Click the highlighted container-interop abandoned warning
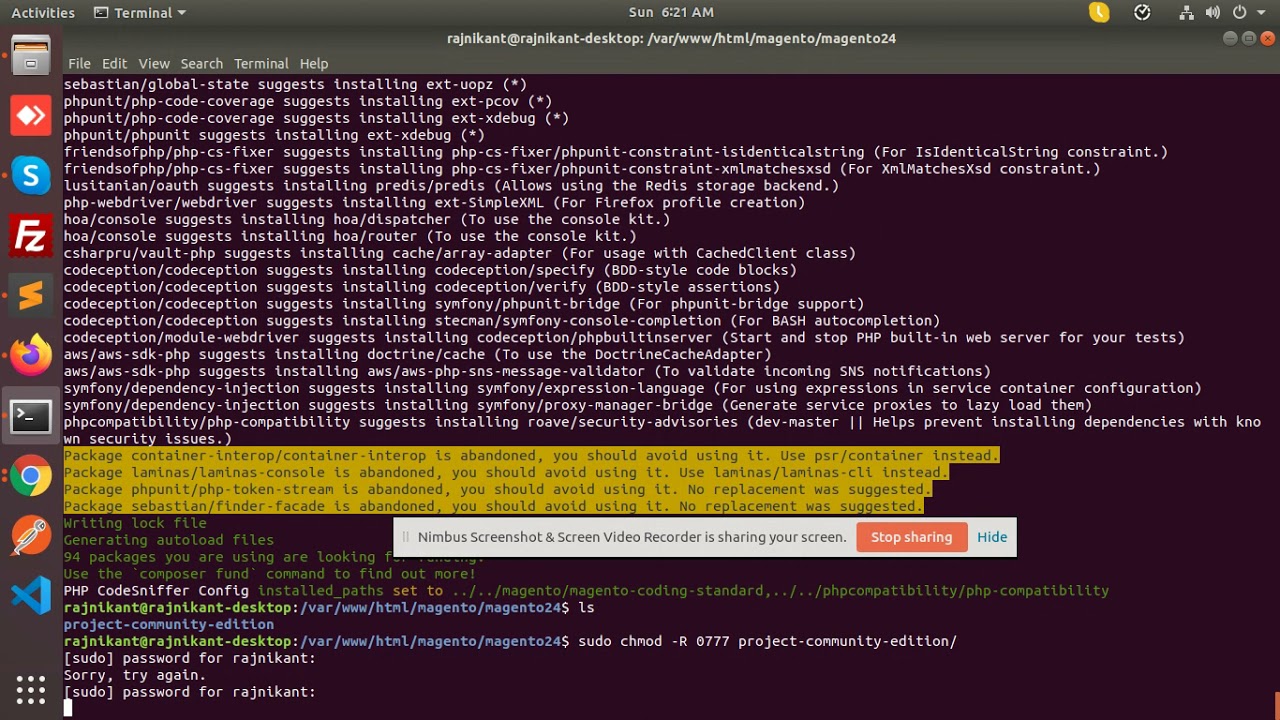 (x=531, y=456)
